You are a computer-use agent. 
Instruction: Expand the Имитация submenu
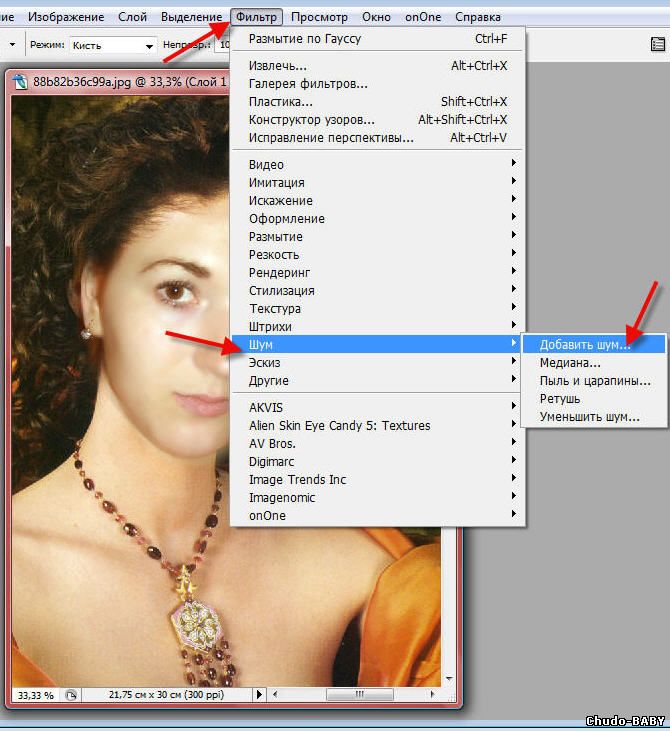pos(378,183)
